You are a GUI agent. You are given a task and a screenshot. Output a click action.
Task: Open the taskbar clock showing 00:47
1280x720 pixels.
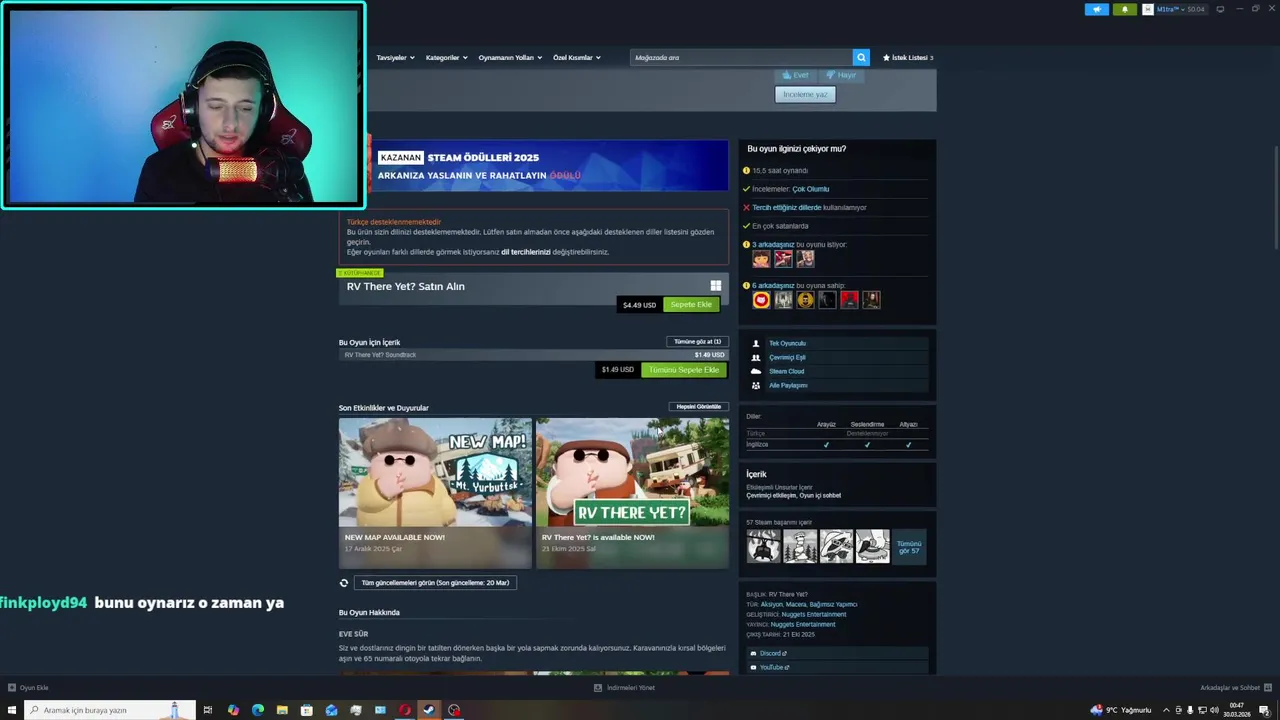[1236, 710]
